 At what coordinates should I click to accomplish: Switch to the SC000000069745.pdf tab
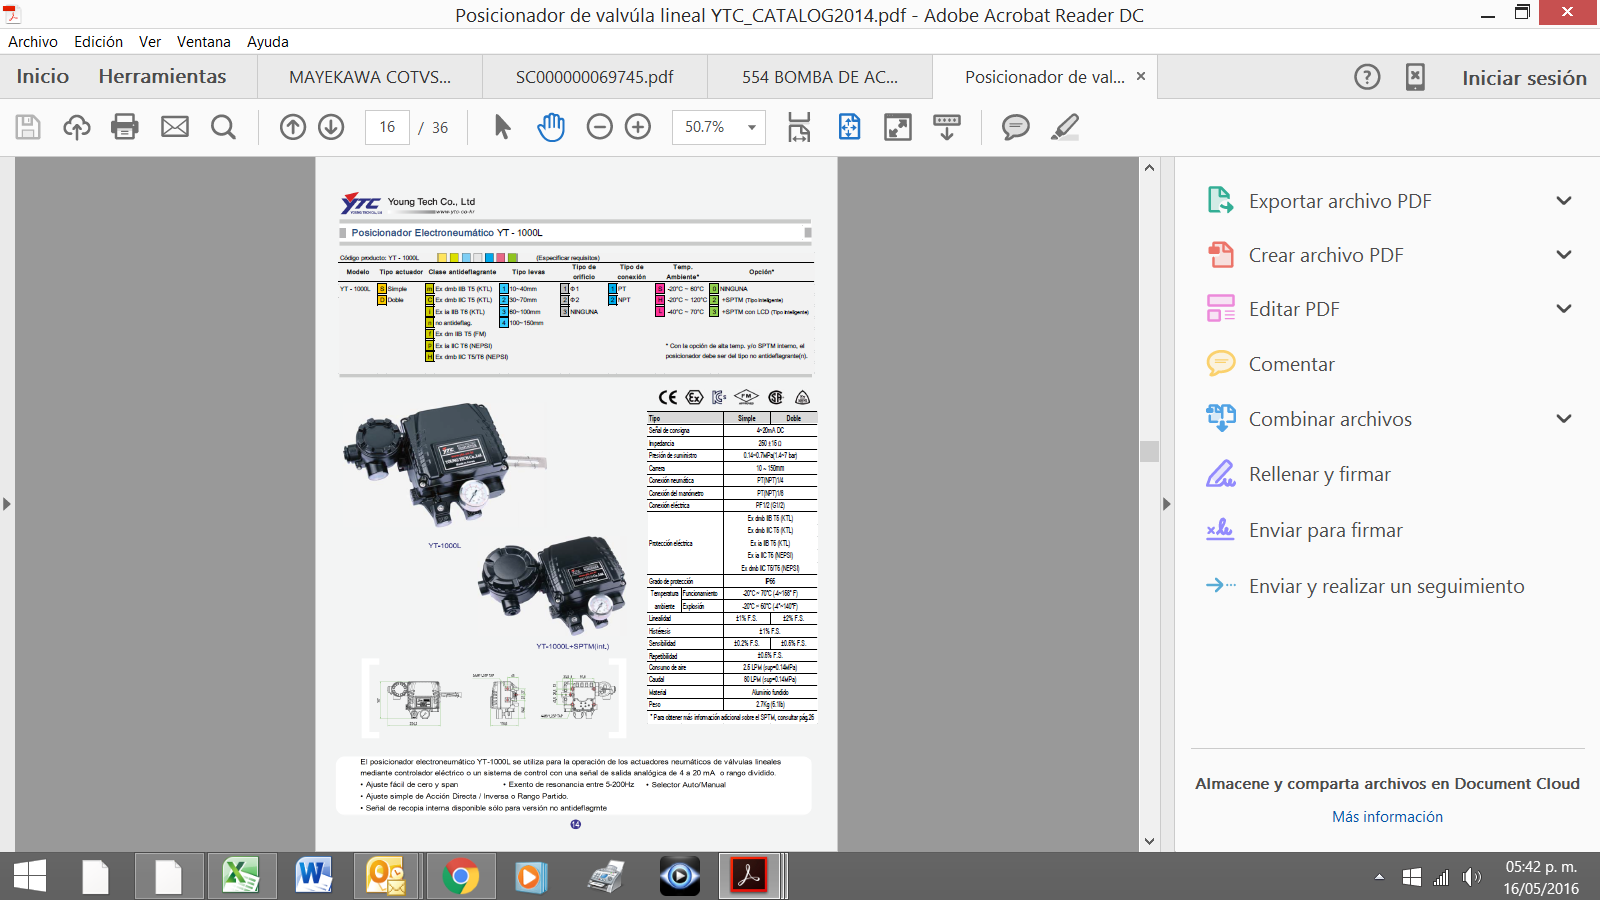595,77
